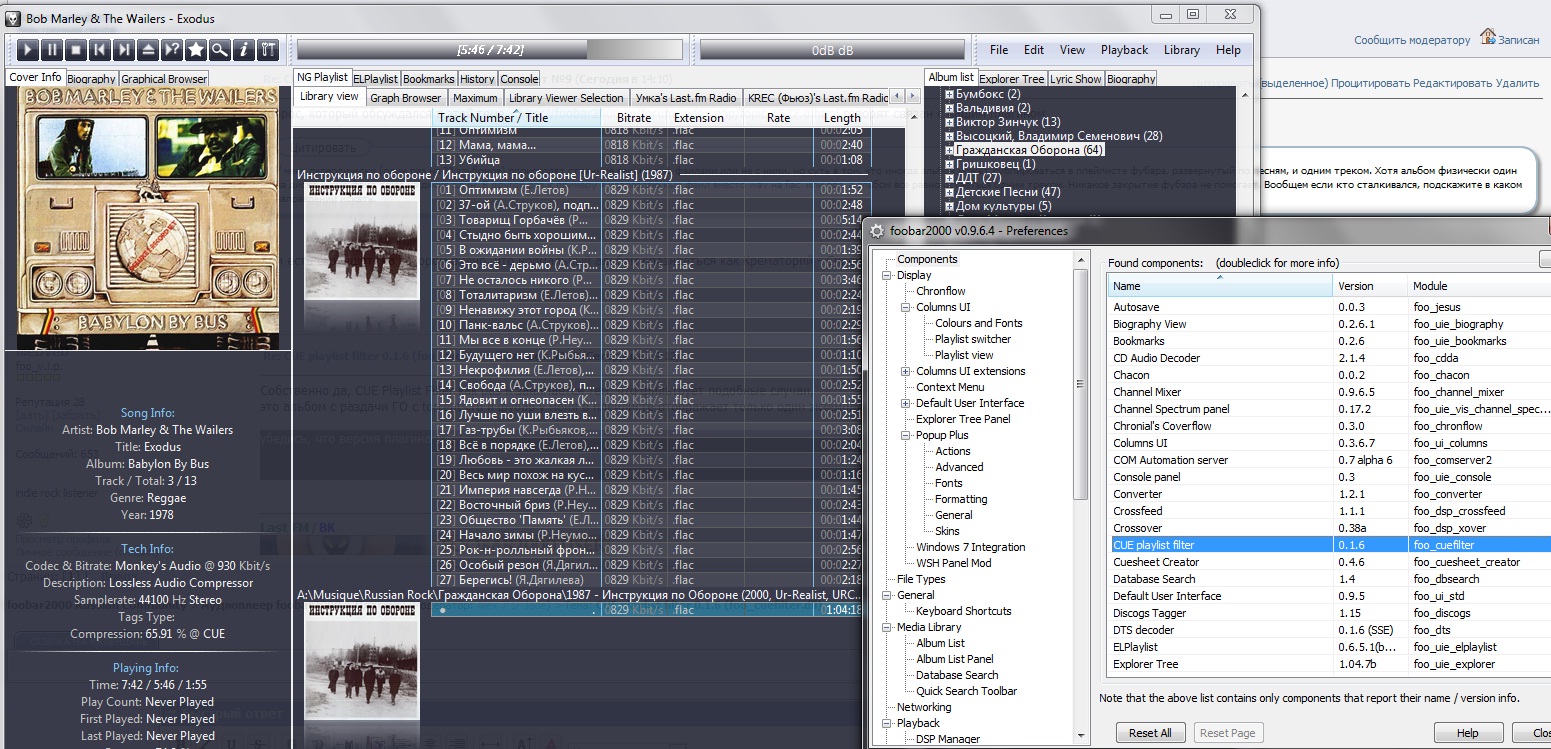Switch to the Explorer Tree tab
The image size is (1551, 749).
[1012, 79]
